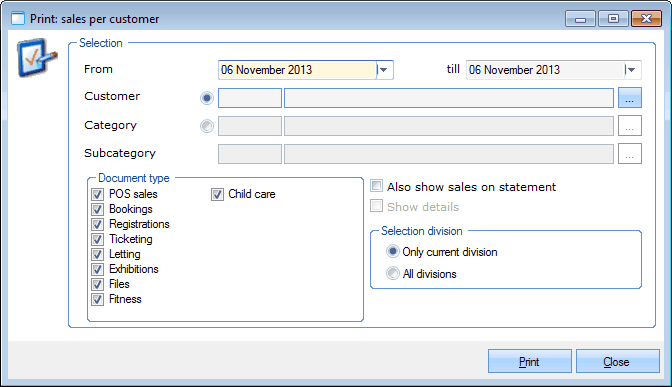Click the customer code input field
Image resolution: width=672 pixels, height=387 pixels.
(250, 98)
